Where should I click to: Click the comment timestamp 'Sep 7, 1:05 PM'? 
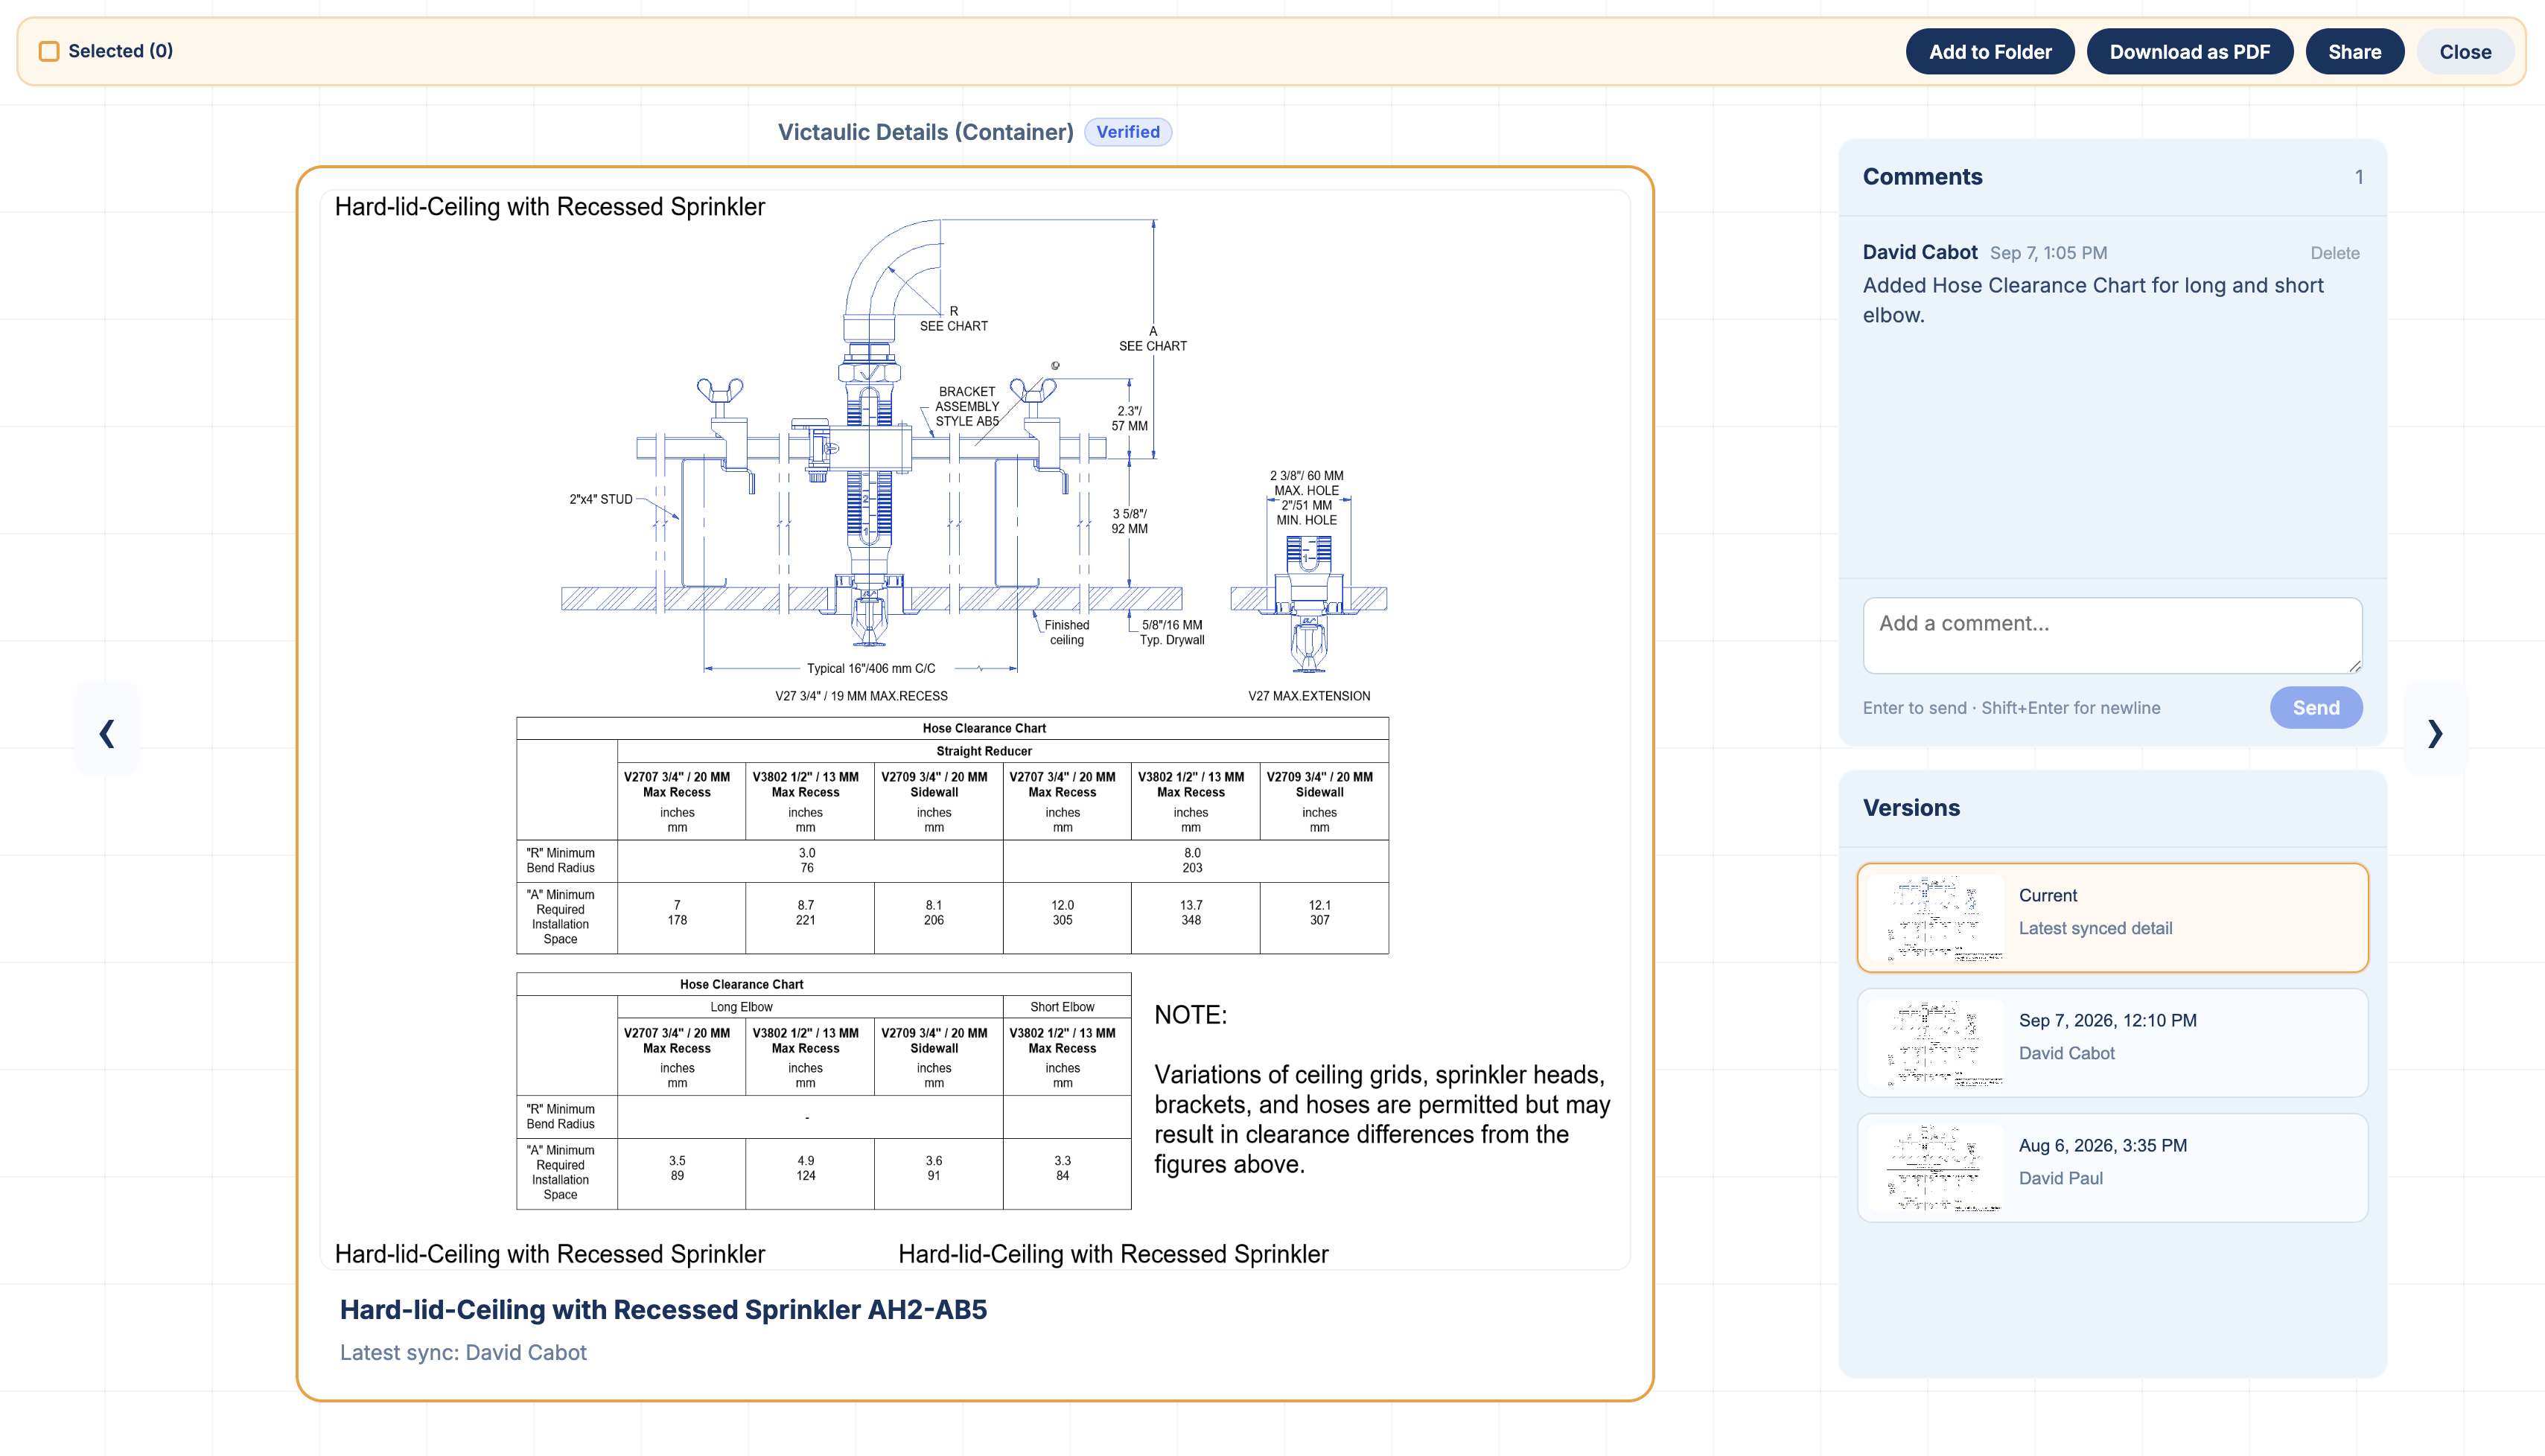coord(2048,253)
